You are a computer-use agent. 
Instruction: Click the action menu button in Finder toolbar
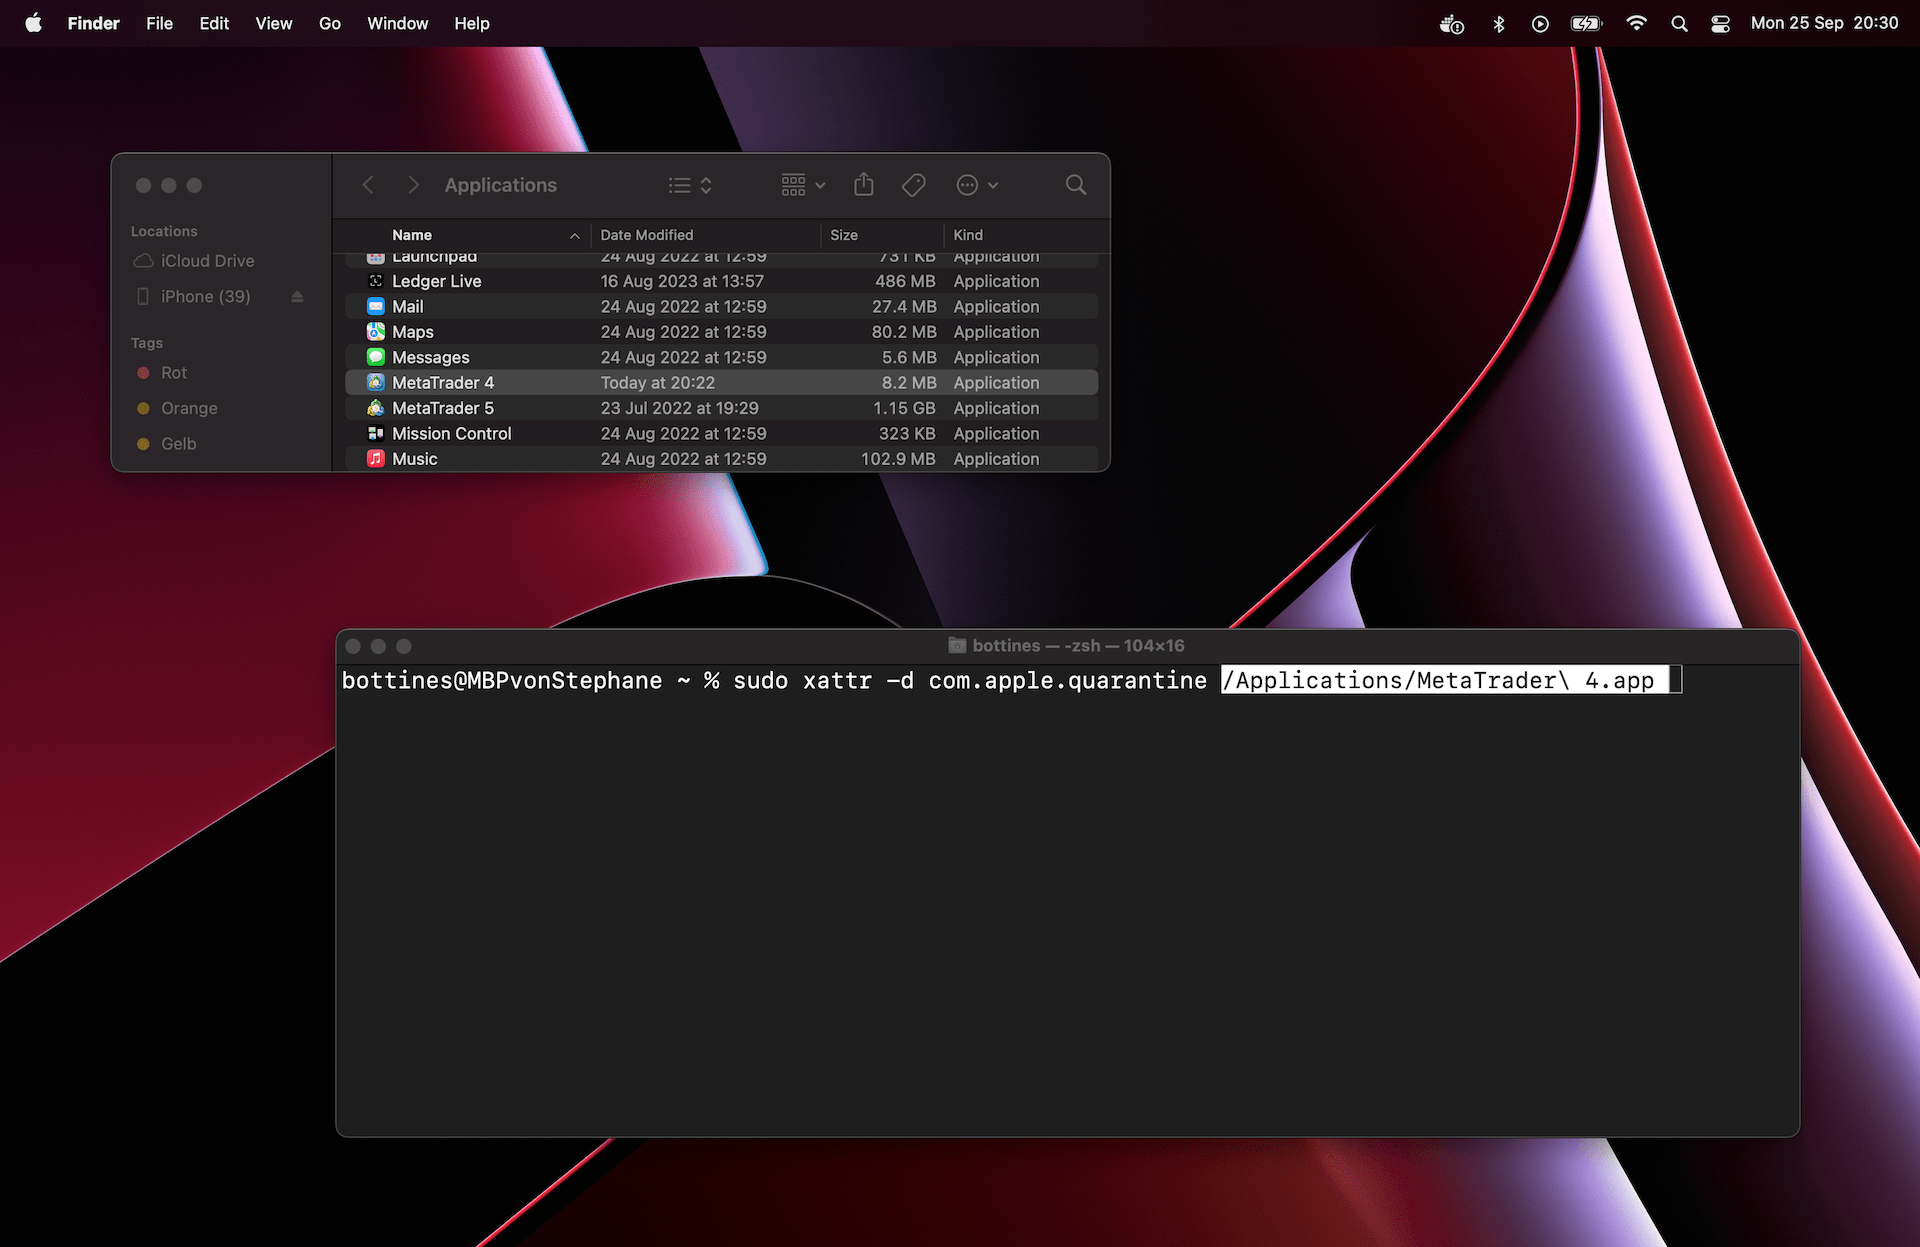(x=975, y=185)
